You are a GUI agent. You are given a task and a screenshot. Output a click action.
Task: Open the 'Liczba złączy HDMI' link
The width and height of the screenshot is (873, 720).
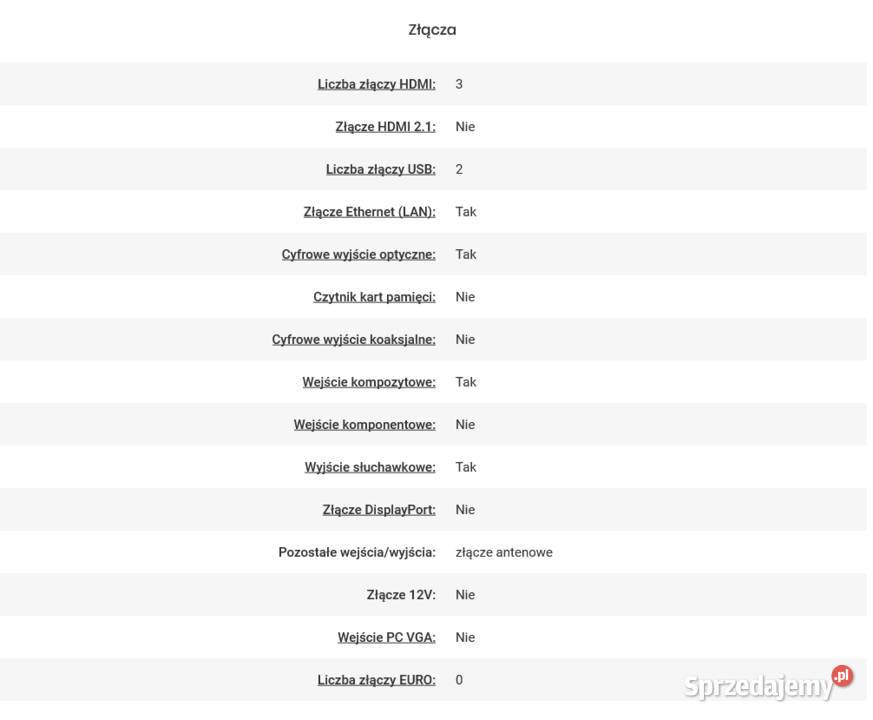[x=376, y=84]
